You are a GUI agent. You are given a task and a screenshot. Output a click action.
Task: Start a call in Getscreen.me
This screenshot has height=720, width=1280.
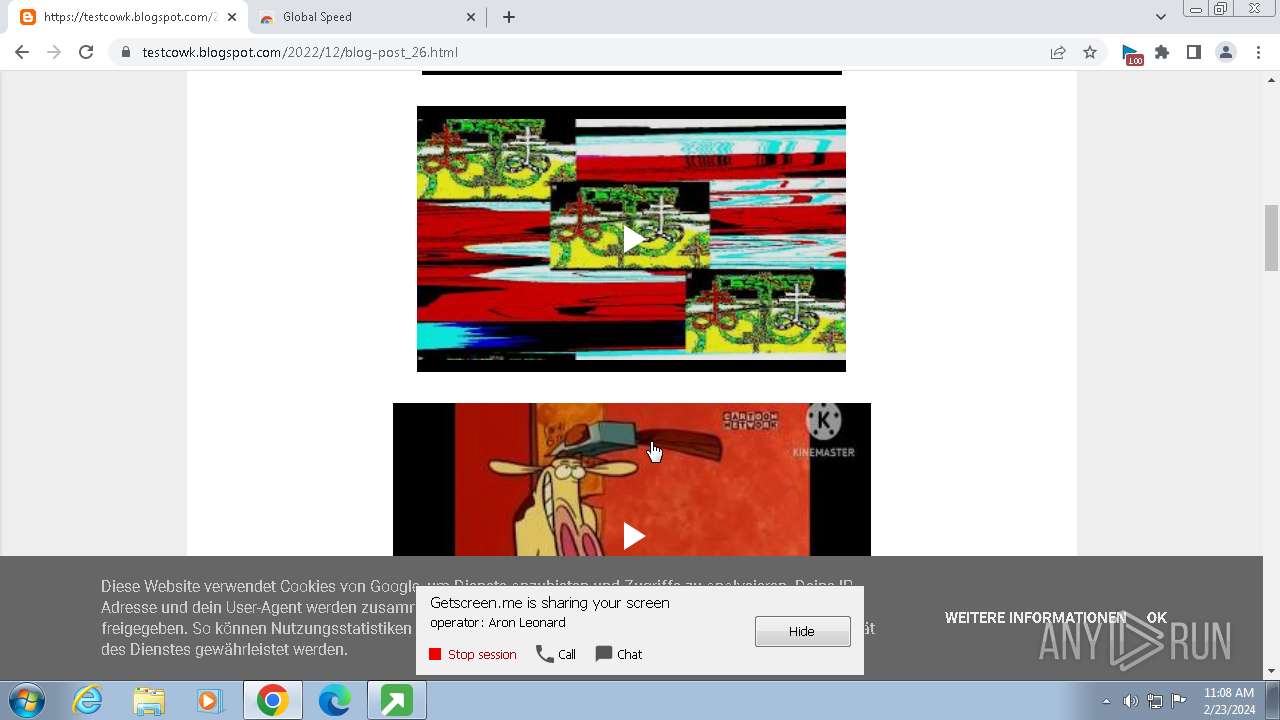[x=556, y=654]
